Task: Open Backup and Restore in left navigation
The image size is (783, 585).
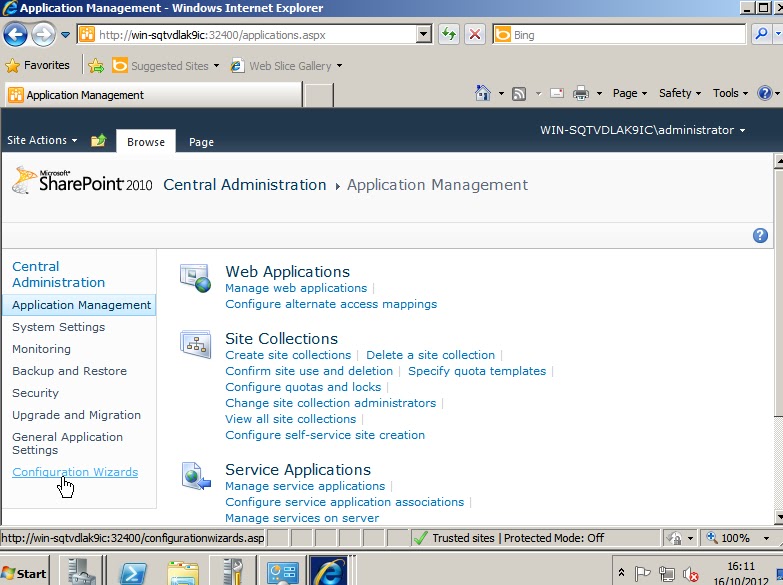Action: 69,371
